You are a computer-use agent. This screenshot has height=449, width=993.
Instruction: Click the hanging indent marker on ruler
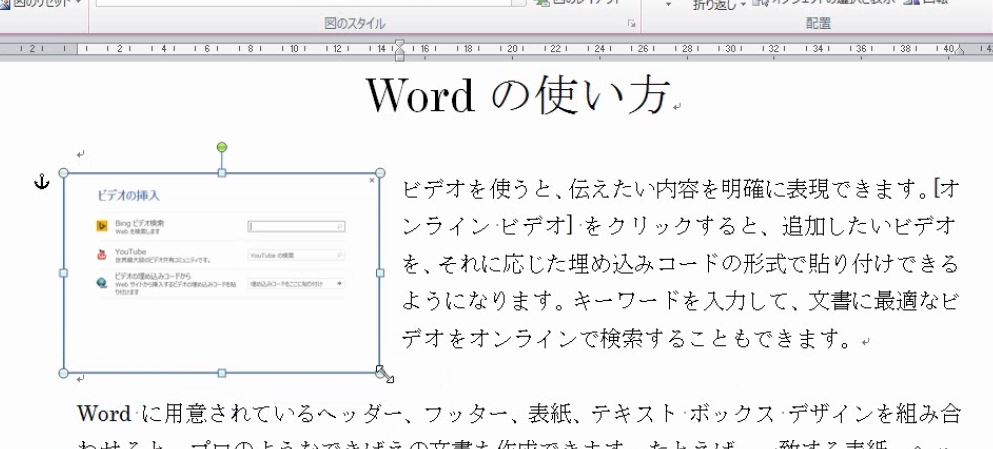(399, 51)
